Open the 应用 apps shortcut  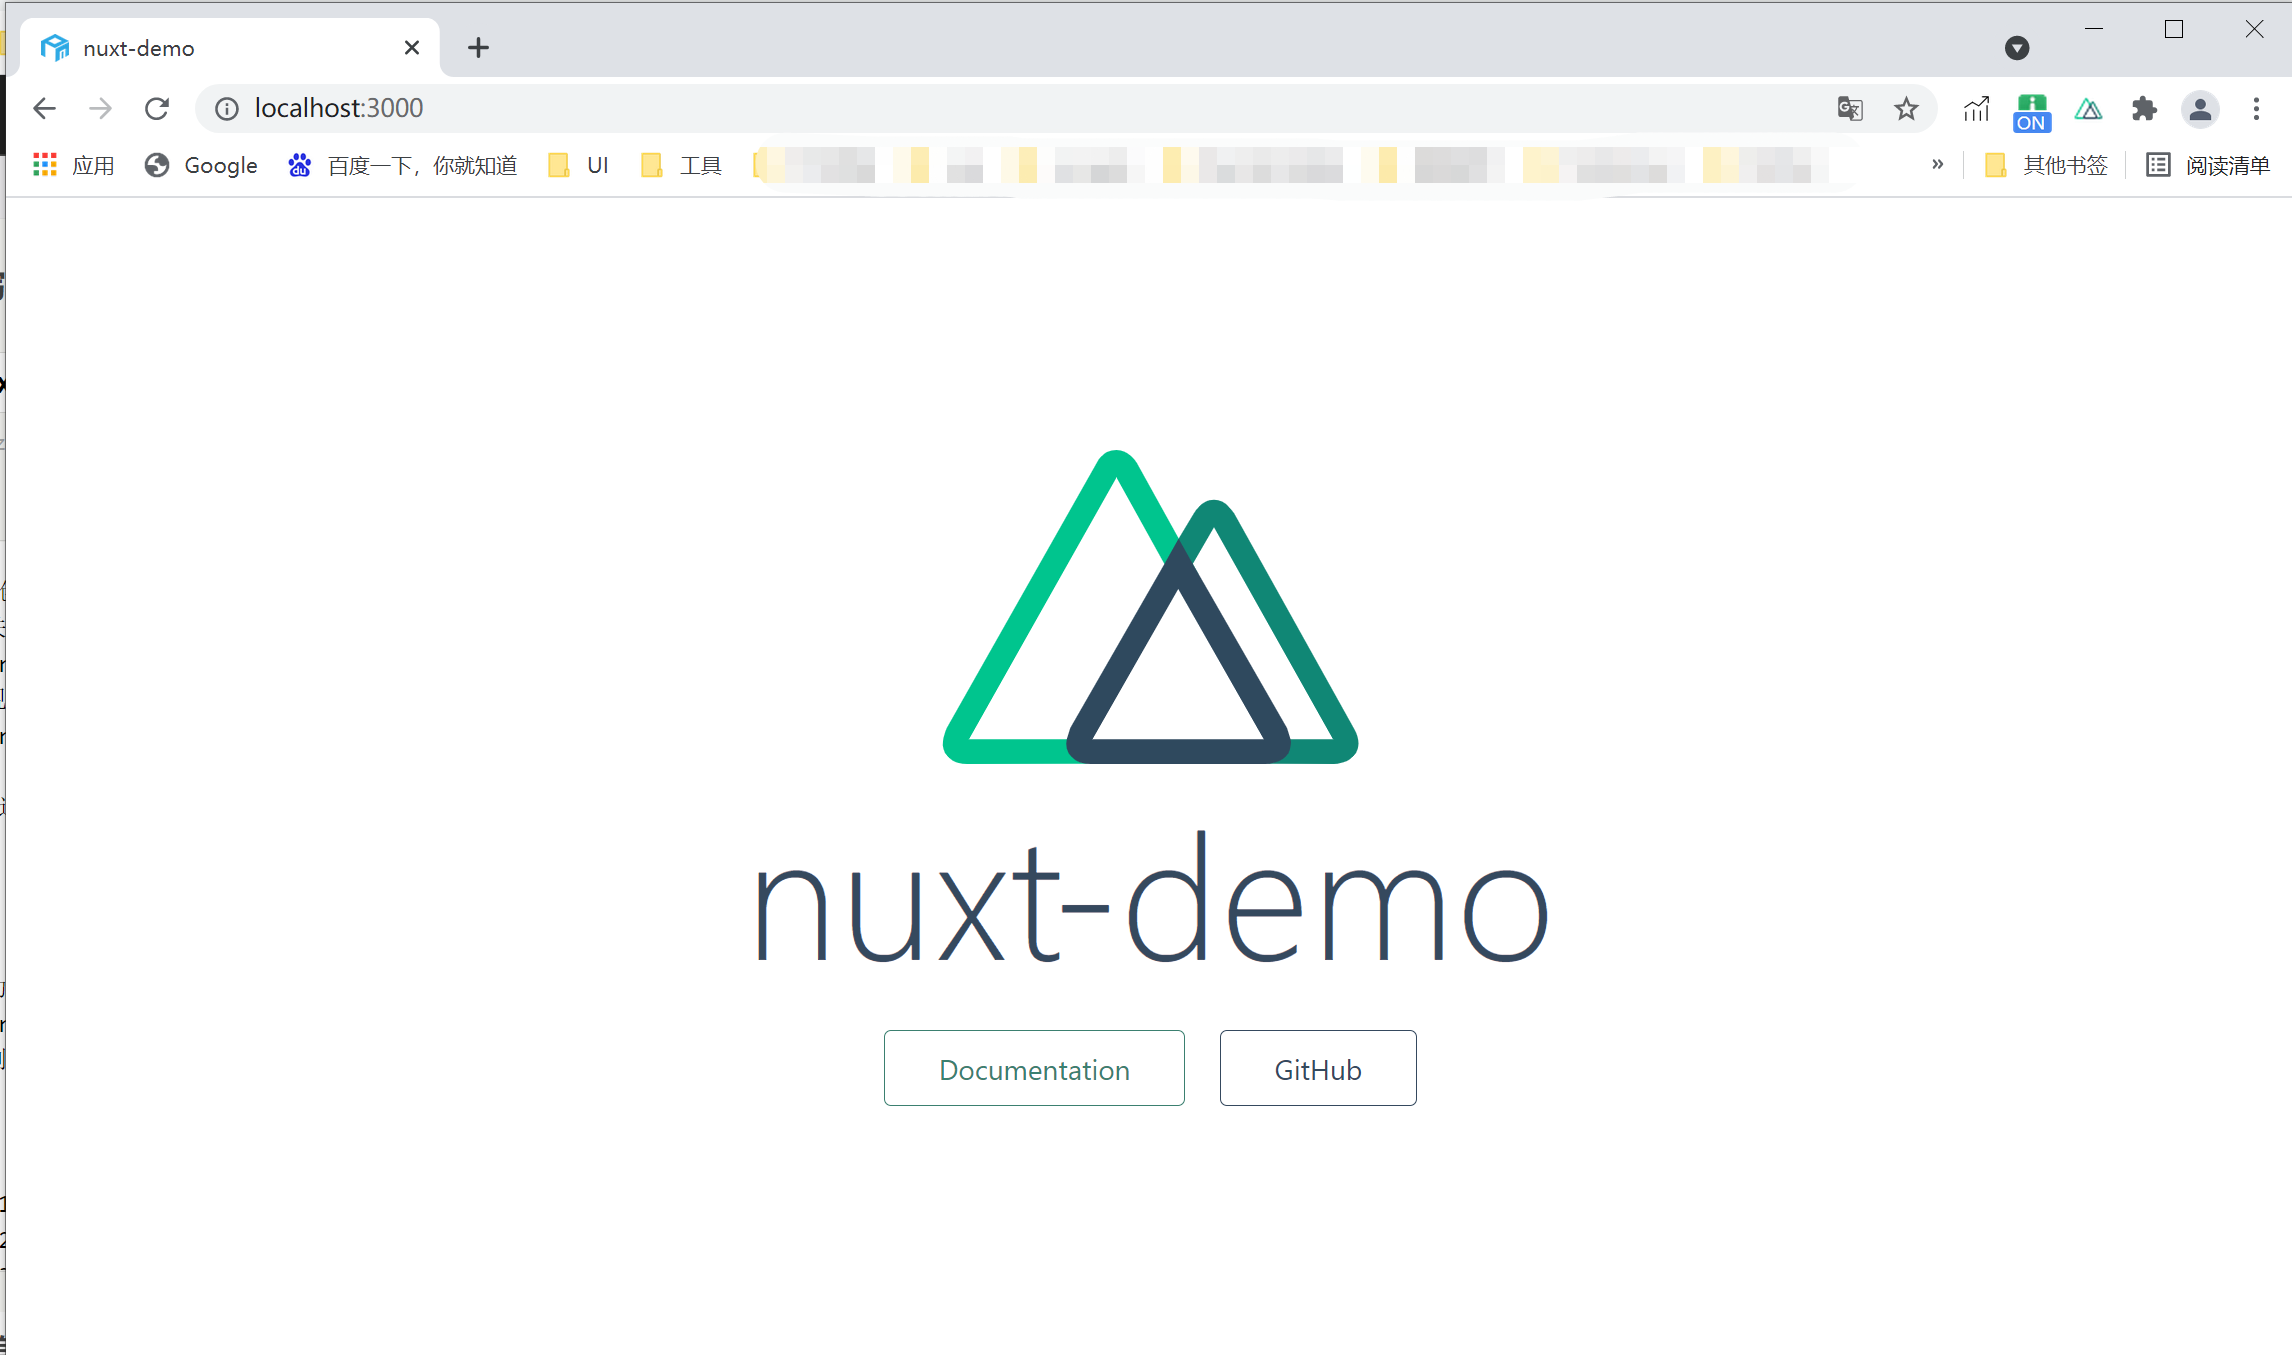(74, 165)
